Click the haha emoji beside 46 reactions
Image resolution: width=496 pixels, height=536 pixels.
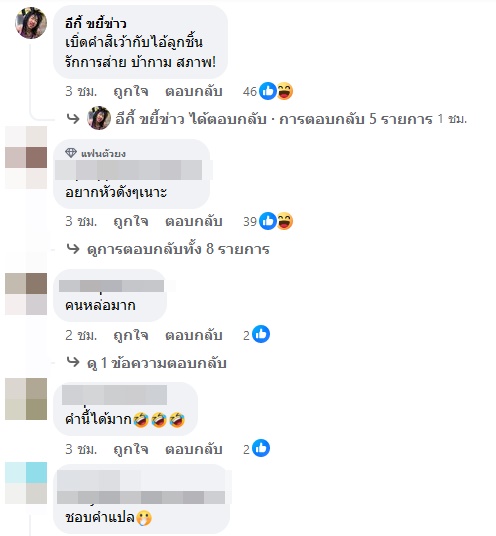(x=284, y=91)
